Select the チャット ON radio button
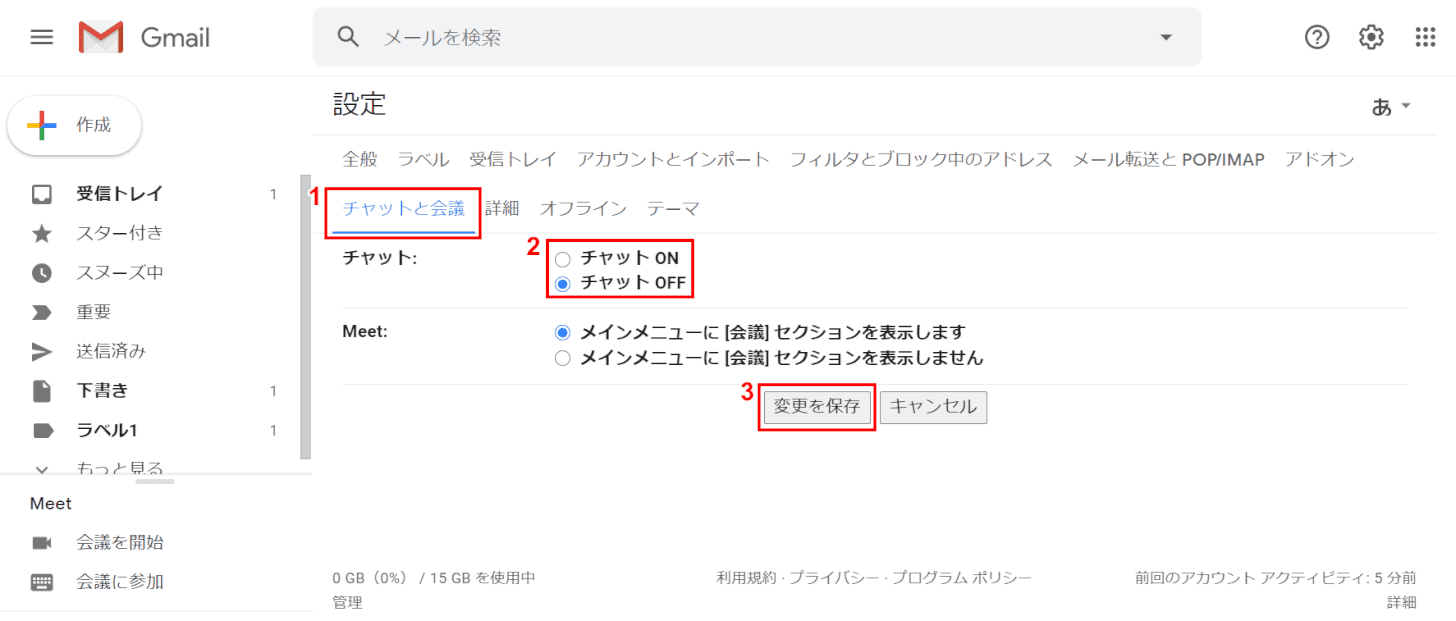Image resolution: width=1456 pixels, height=621 pixels. (562, 258)
